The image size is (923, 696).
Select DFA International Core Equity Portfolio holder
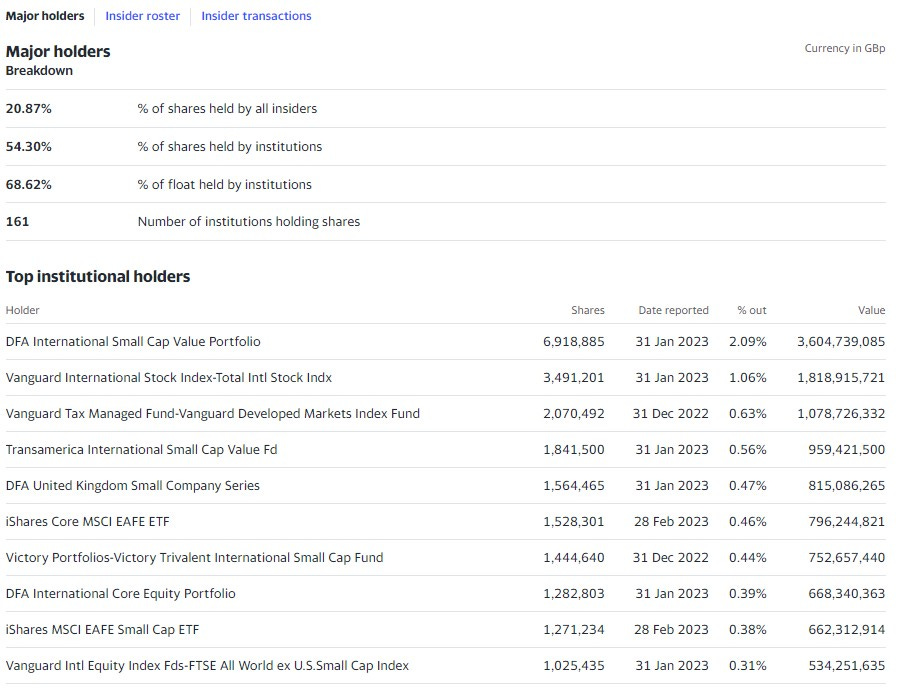tap(121, 594)
